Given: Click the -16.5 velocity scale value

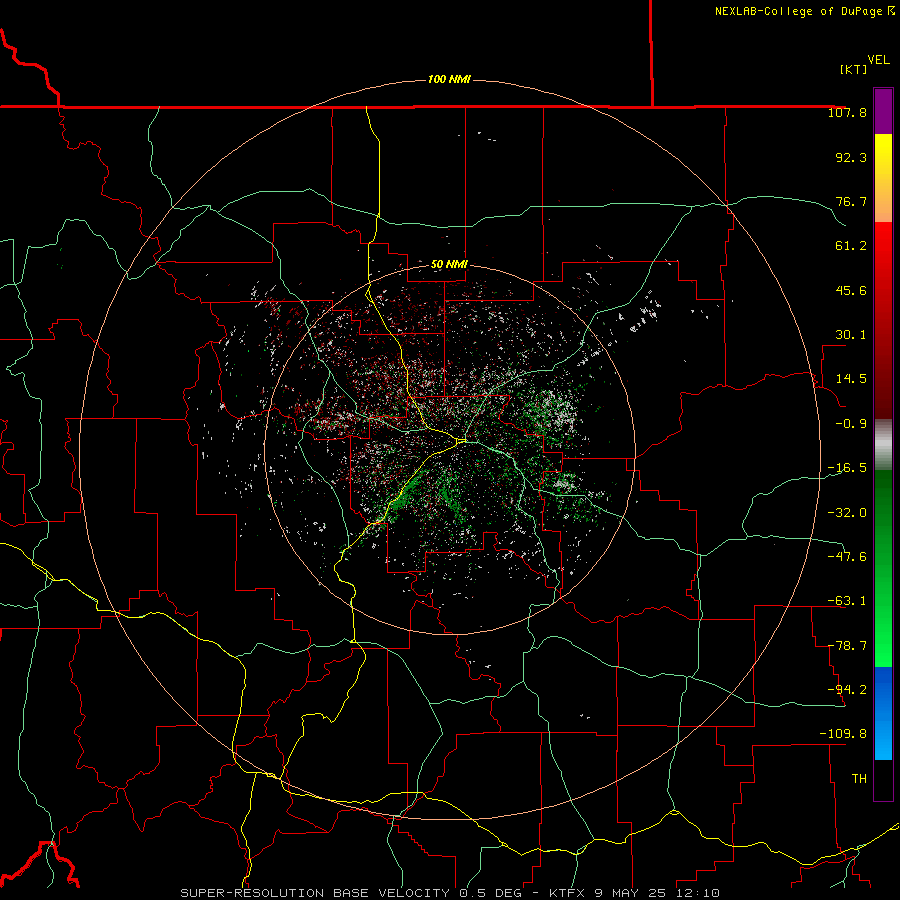Looking at the screenshot, I should click(847, 468).
